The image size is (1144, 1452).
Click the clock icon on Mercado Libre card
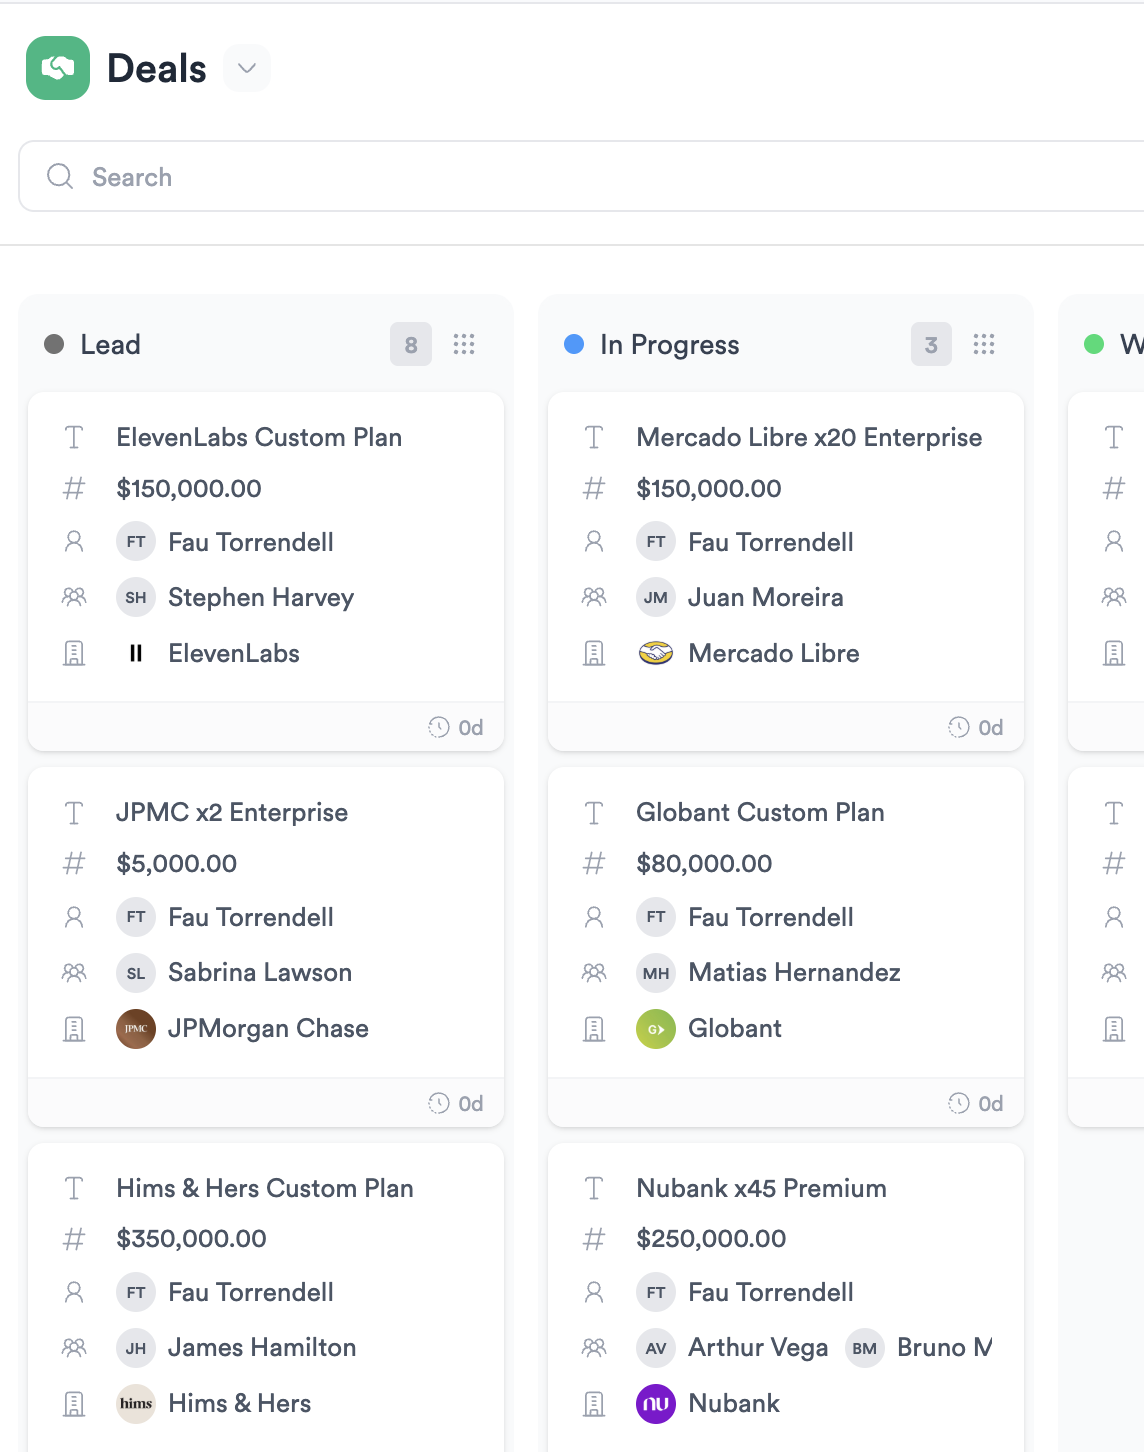click(x=959, y=727)
